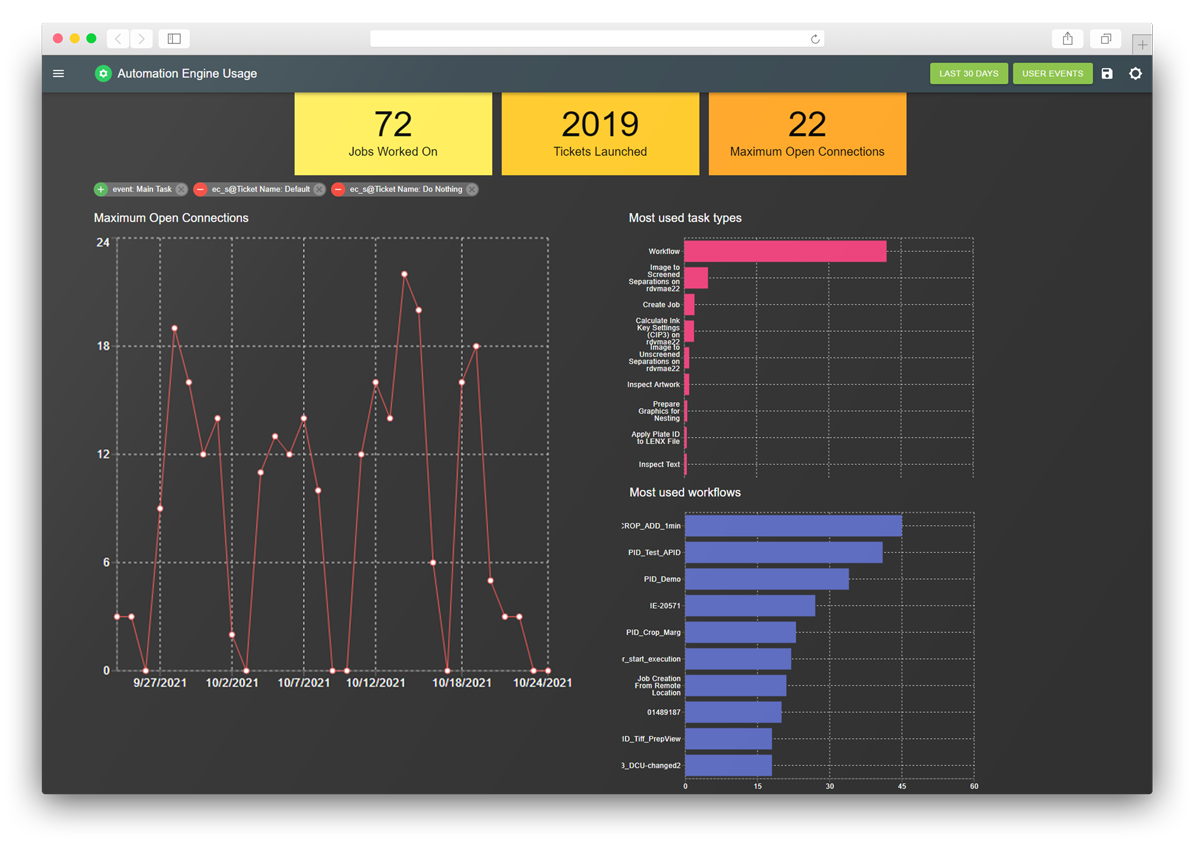Toggle the include indicator on event: Main Task
The height and width of the screenshot is (855, 1200).
[x=99, y=189]
